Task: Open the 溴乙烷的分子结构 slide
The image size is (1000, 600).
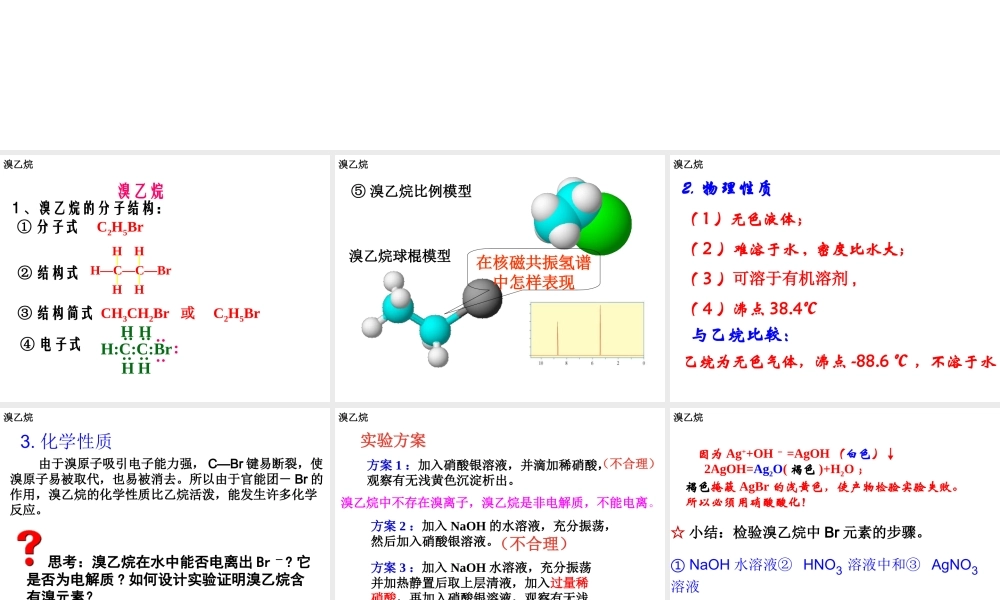Action: pyautogui.click(x=165, y=278)
